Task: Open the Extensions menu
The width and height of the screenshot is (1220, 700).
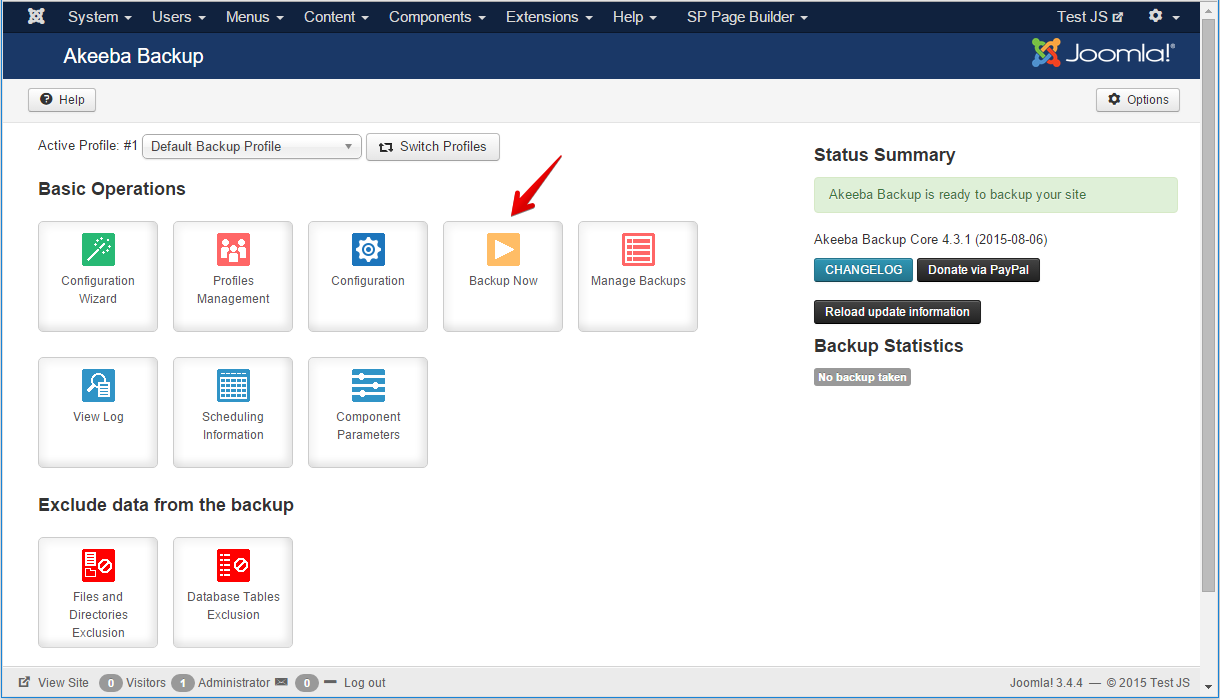Action: tap(549, 17)
